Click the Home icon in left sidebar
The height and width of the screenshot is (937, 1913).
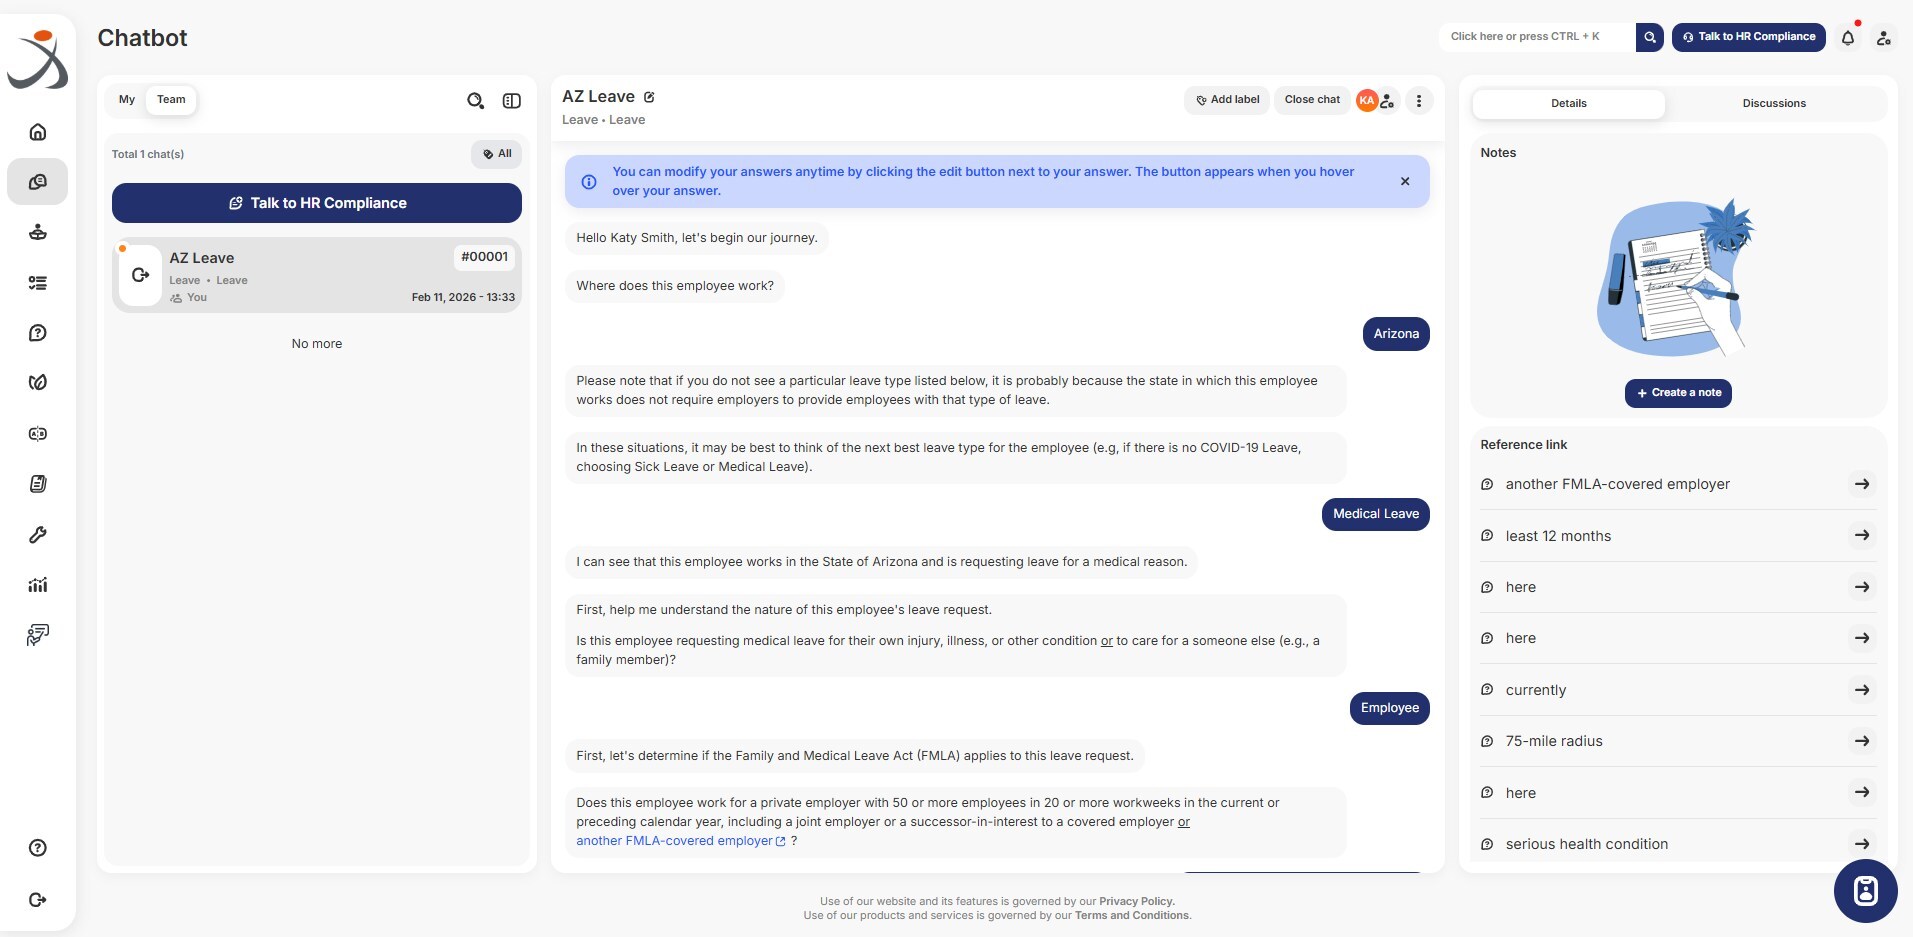pos(38,132)
